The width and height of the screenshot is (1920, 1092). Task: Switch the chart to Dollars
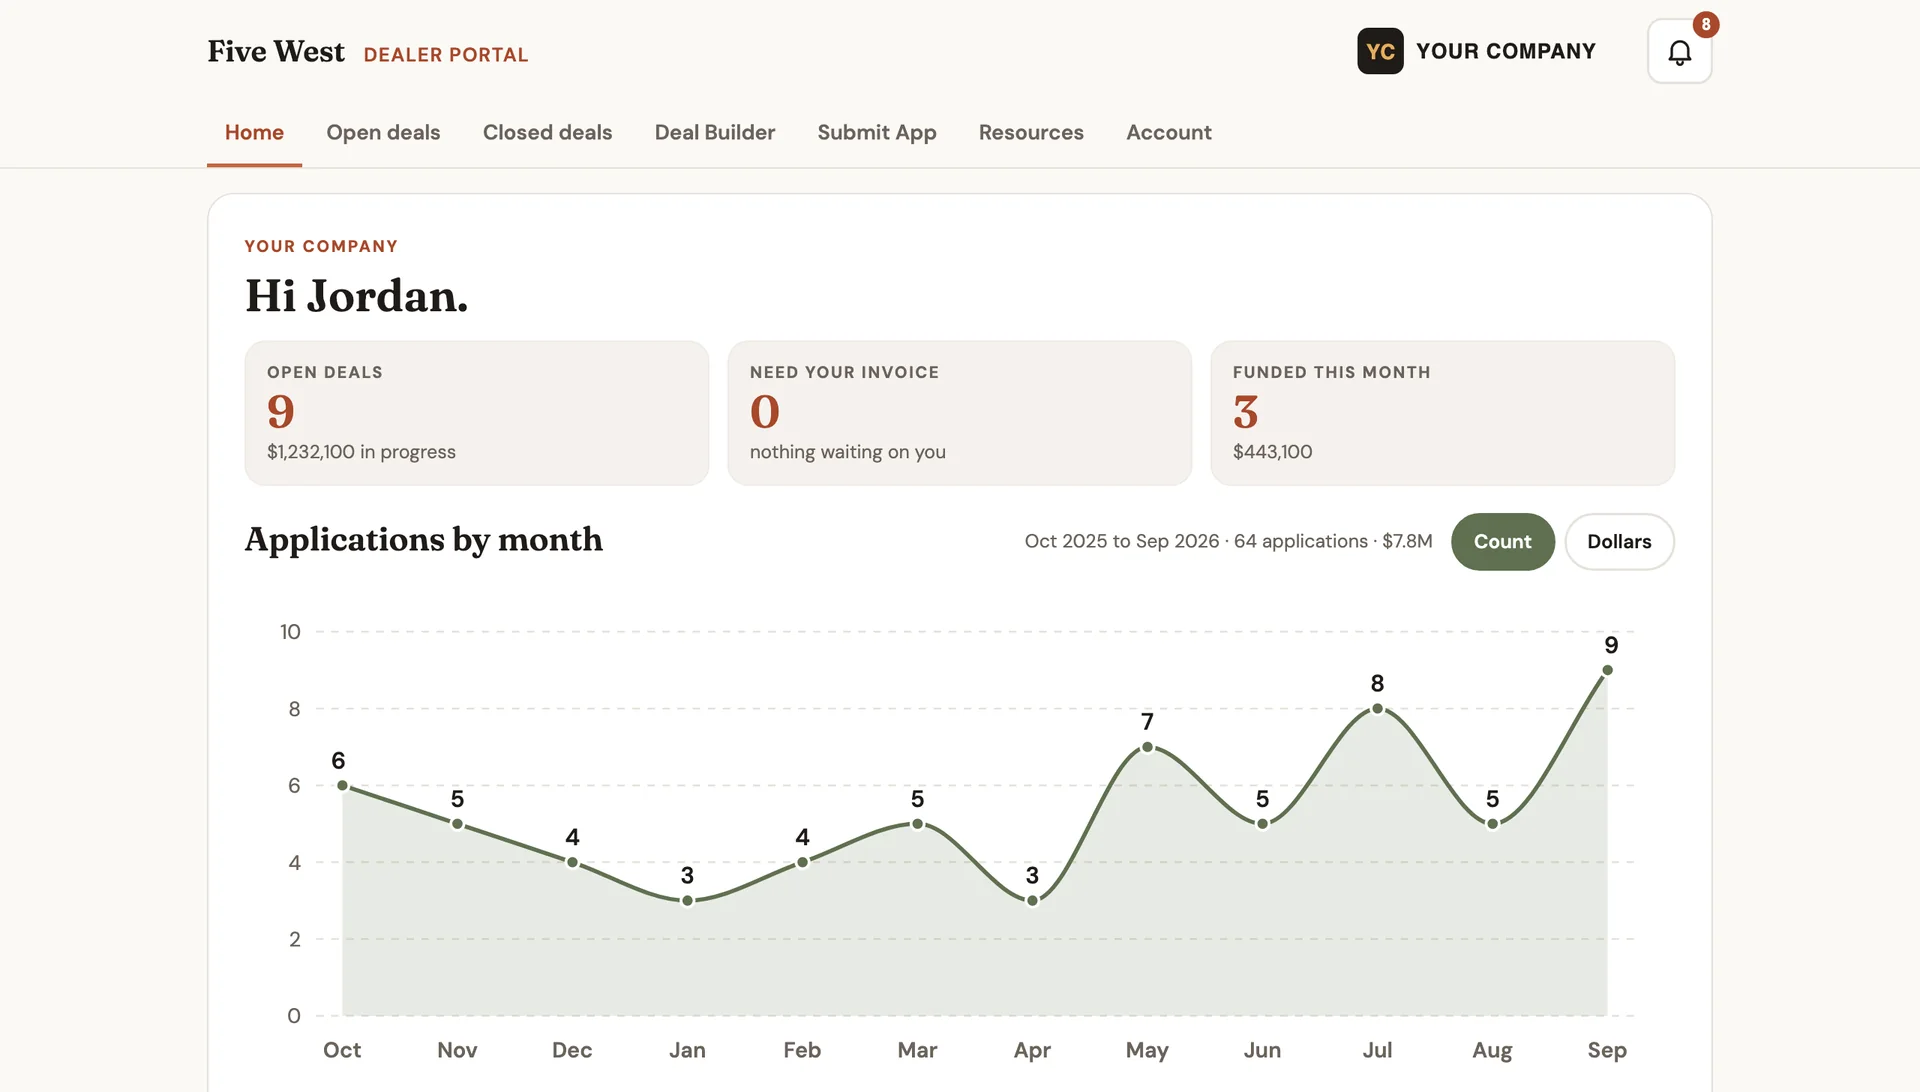click(x=1619, y=541)
